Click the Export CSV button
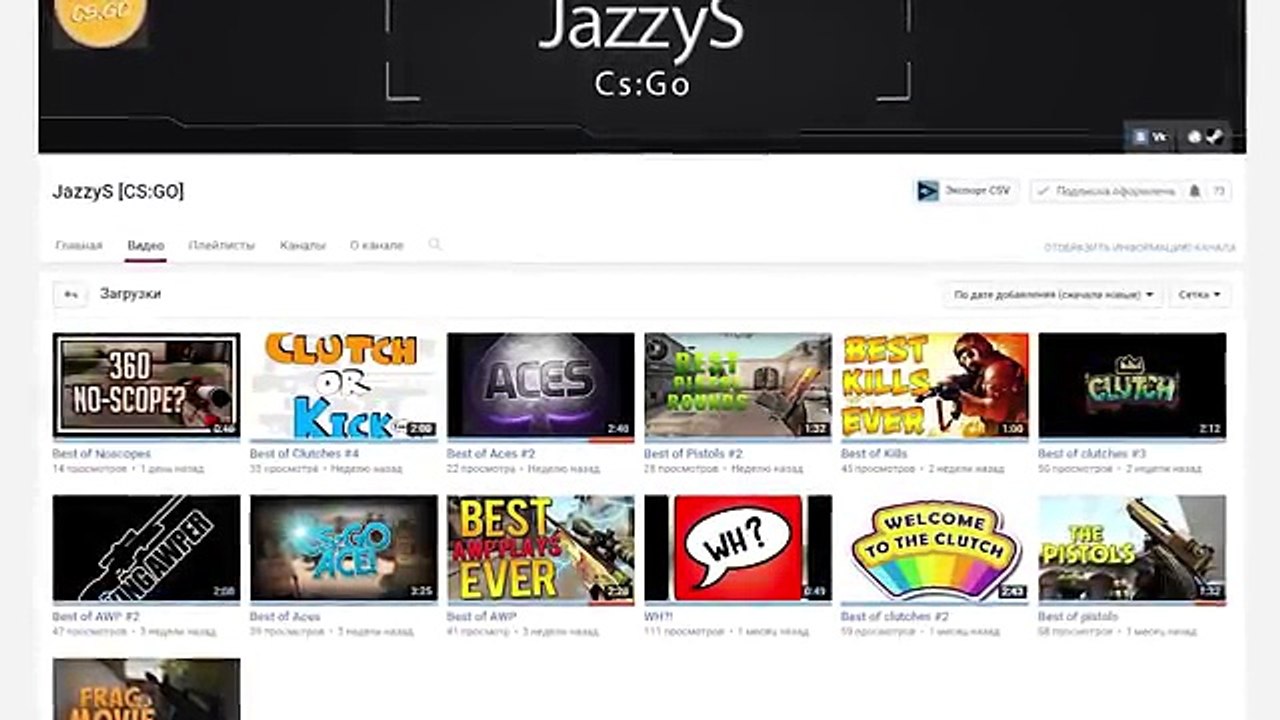The image size is (1280, 720). 965,191
